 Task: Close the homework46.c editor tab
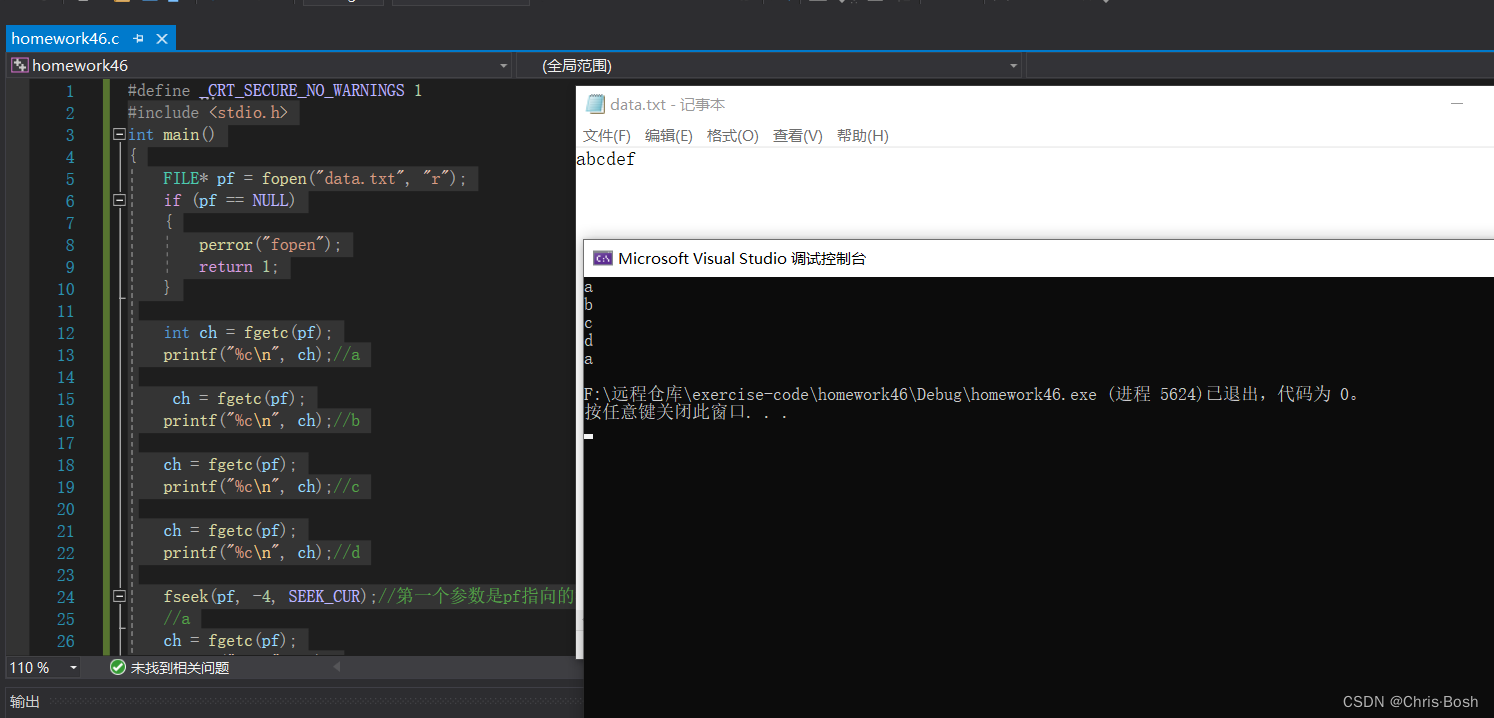160,39
